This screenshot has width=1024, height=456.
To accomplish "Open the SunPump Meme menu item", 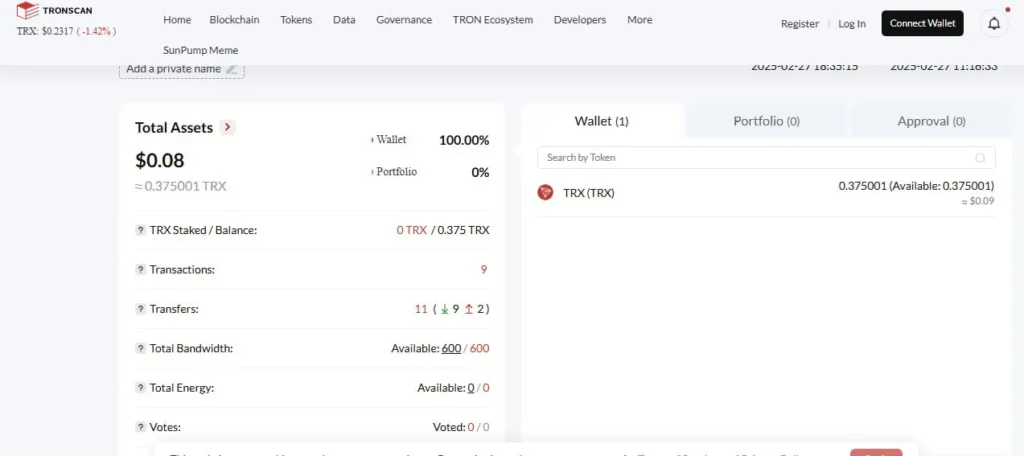I will coord(200,50).
